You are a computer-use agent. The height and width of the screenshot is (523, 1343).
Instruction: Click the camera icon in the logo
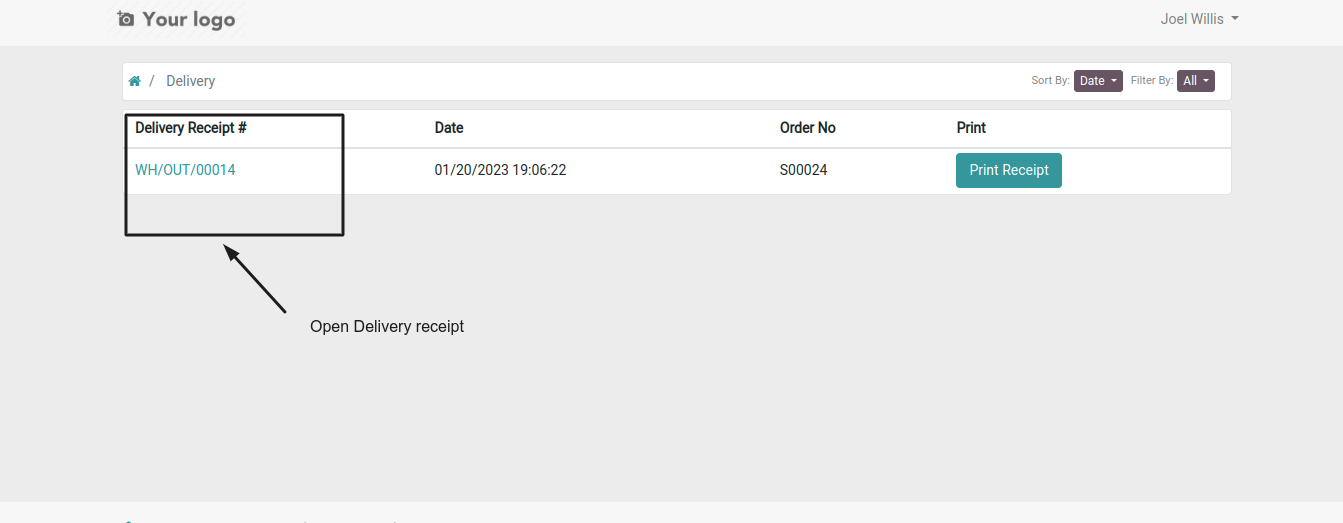125,19
